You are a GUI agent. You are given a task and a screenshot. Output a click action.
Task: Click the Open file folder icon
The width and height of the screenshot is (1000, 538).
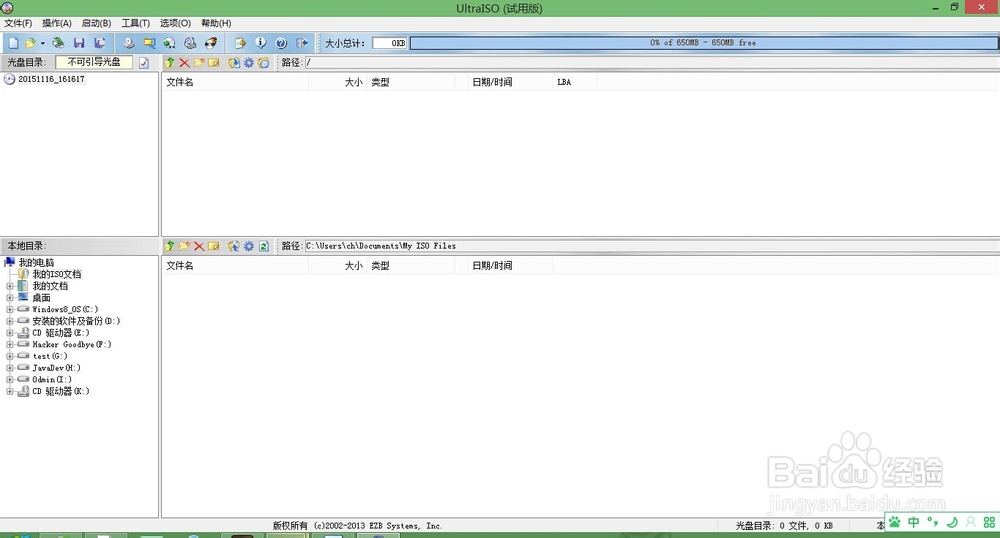[x=30, y=43]
